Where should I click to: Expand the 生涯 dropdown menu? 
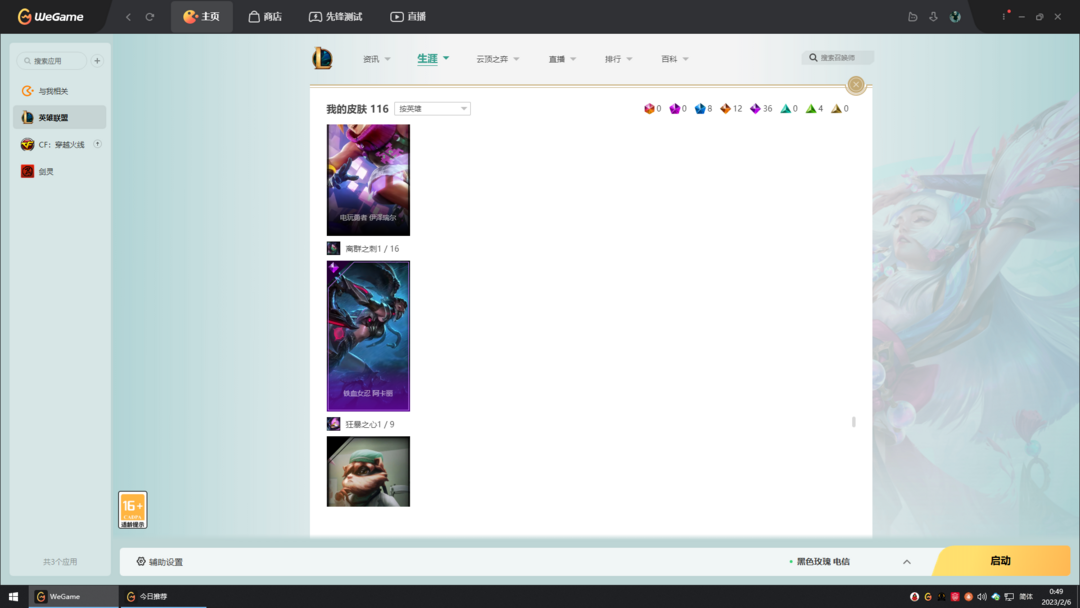(433, 59)
